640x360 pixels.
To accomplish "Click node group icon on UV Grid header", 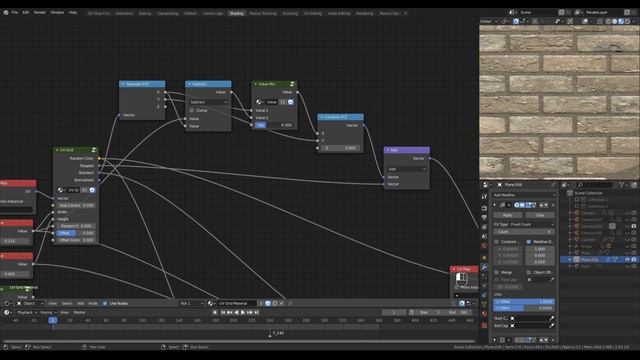I will tap(94, 150).
